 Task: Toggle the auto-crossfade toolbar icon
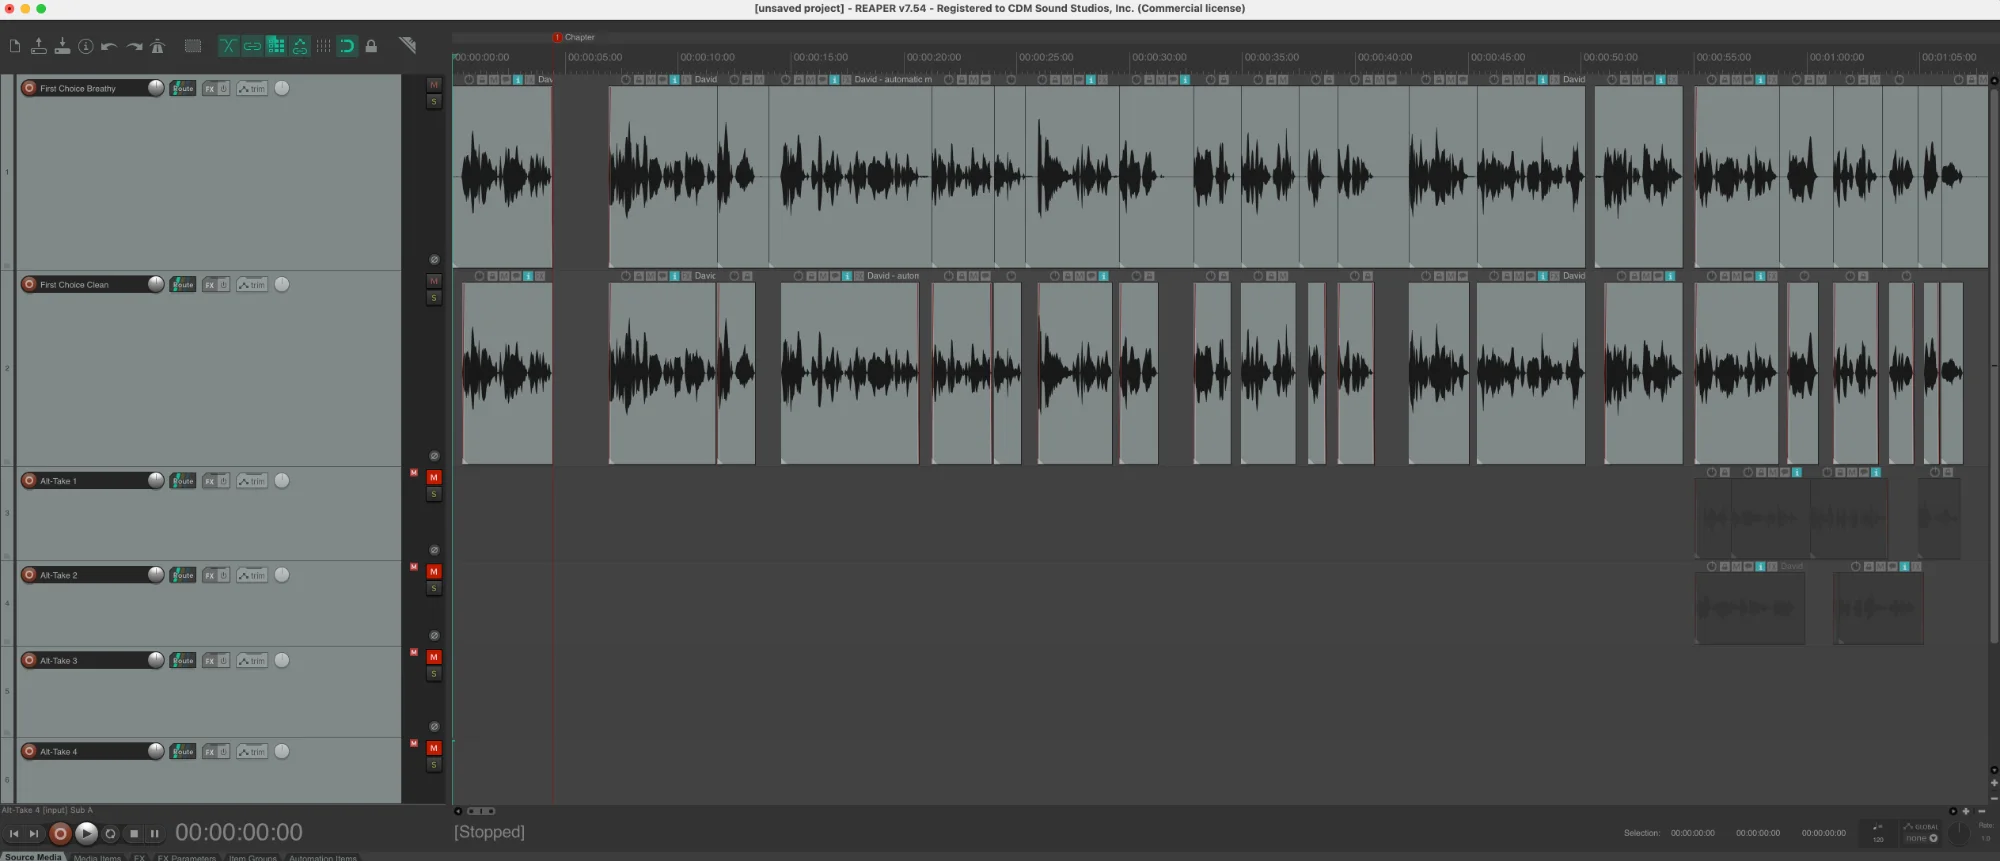(228, 46)
